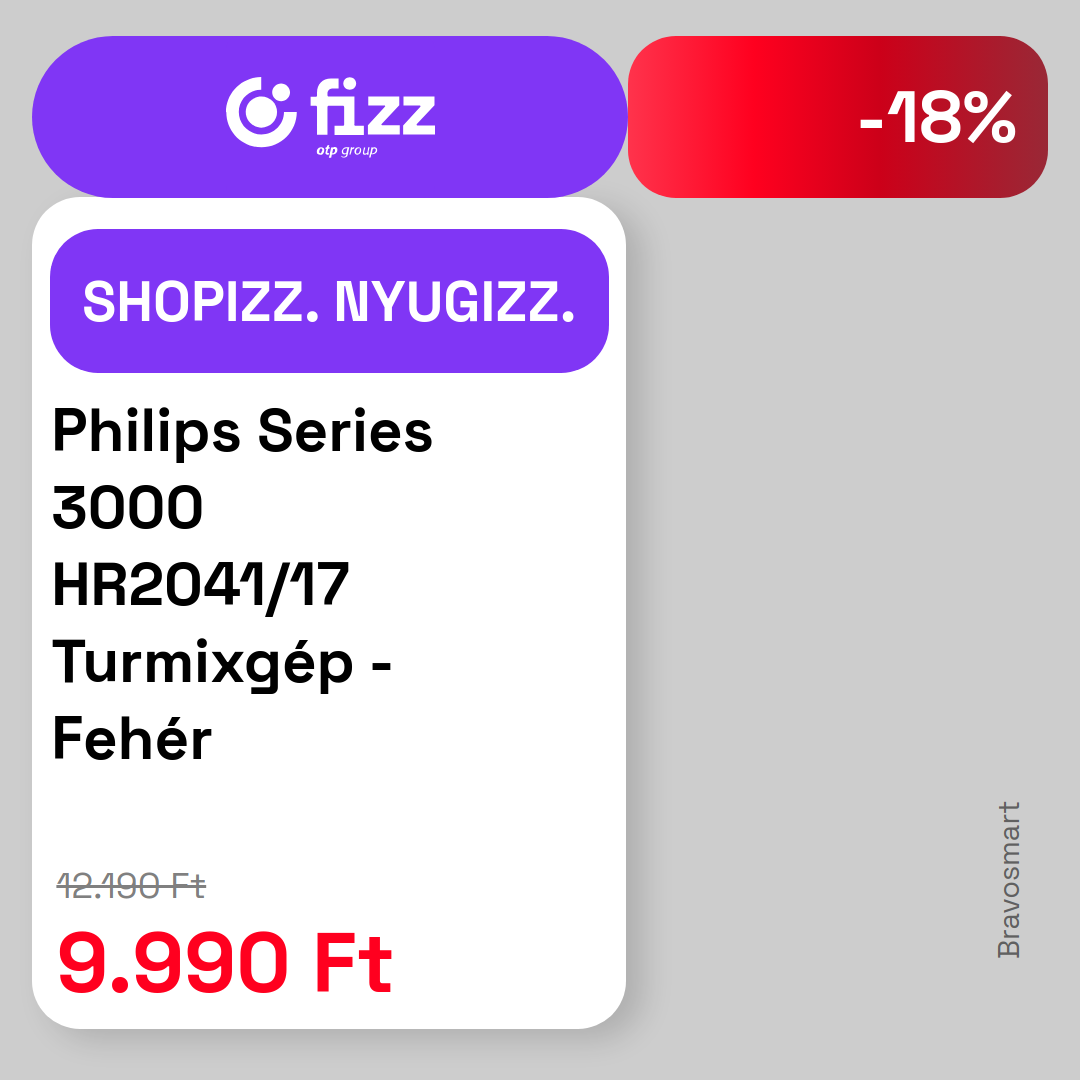Click the word SHOPIZZ. in the banner
This screenshot has width=1080, height=1080.
(x=200, y=302)
